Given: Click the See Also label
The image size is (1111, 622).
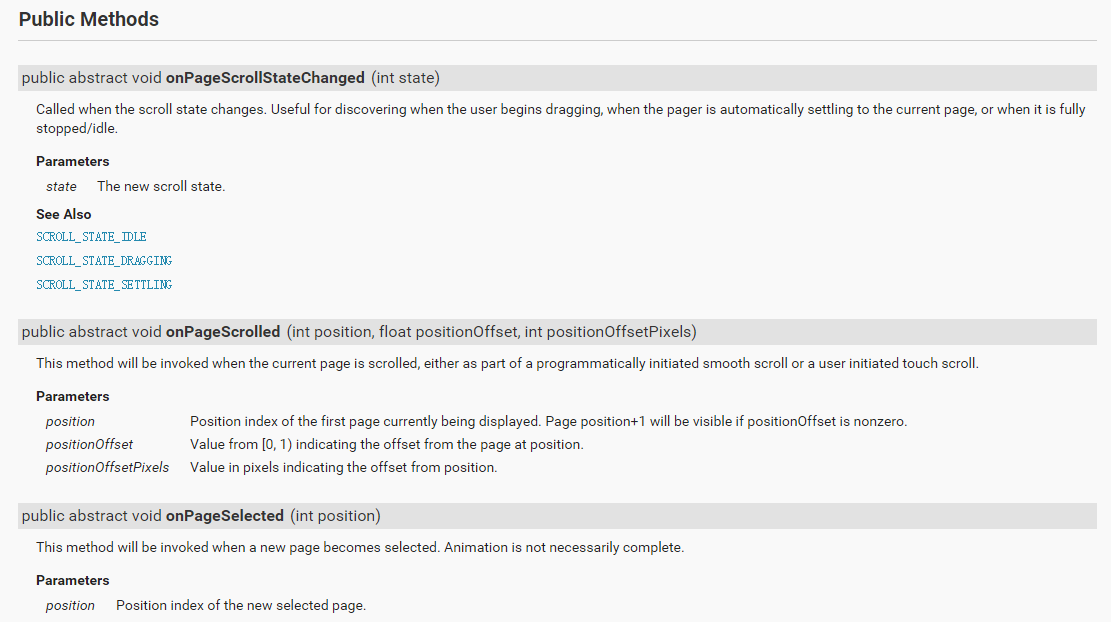Looking at the screenshot, I should click(x=64, y=214).
